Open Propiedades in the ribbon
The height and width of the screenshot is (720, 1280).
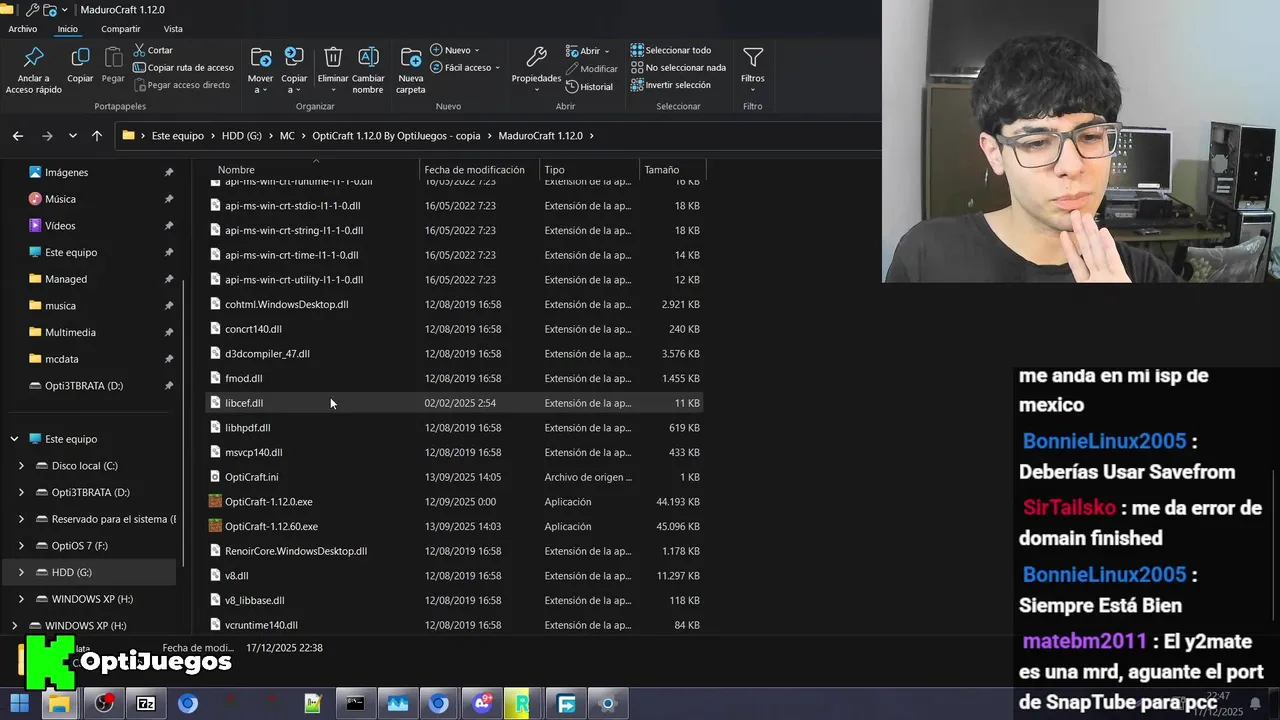pos(536,68)
